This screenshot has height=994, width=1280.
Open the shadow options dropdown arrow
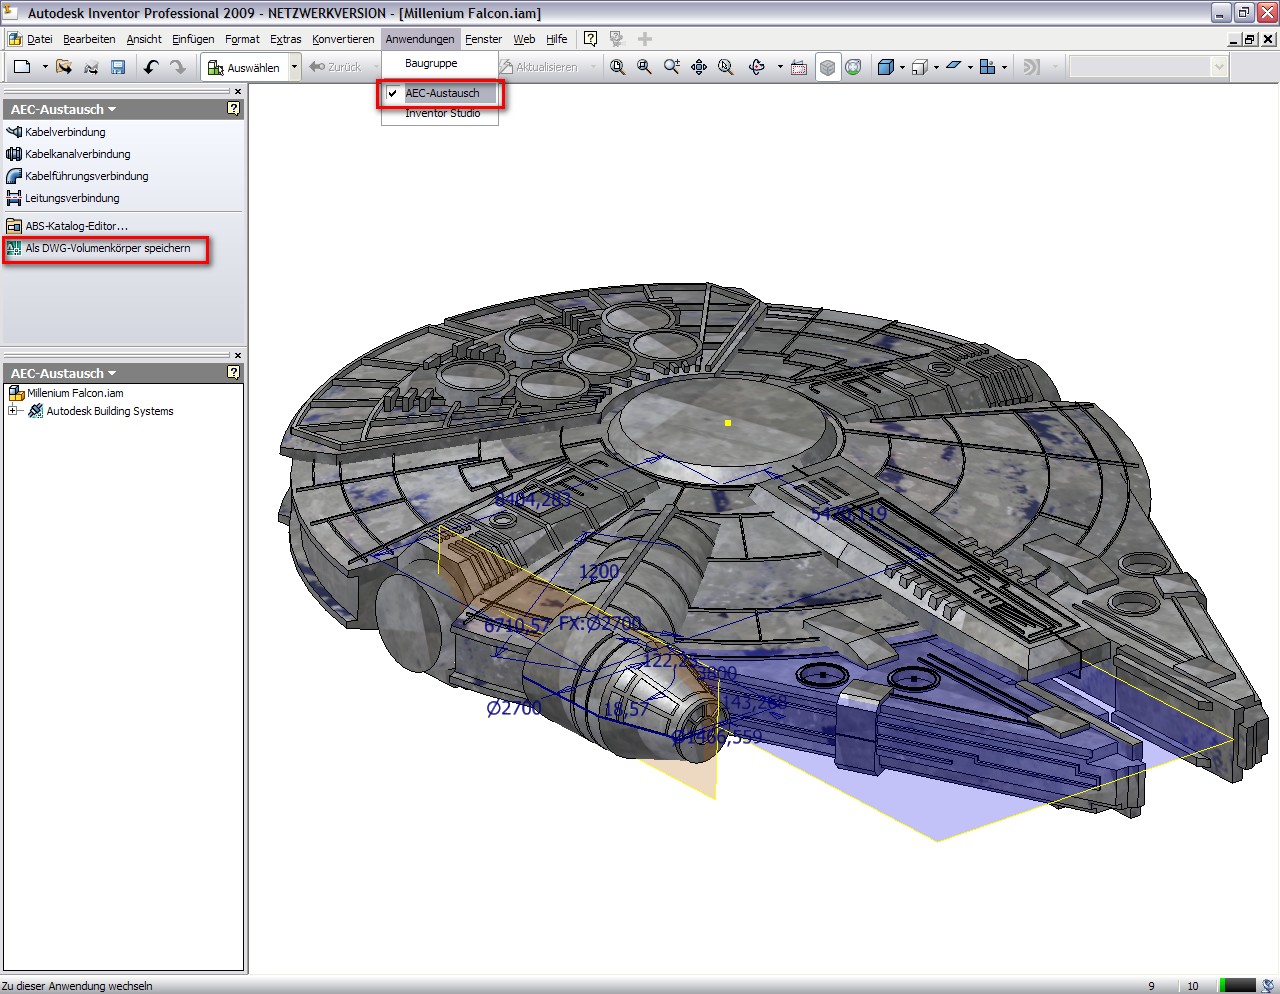(970, 67)
